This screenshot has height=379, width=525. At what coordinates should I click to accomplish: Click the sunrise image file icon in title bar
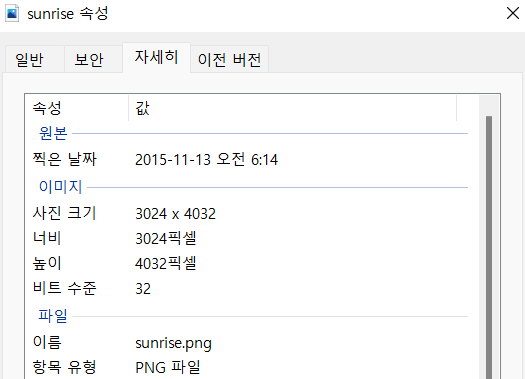coord(12,14)
